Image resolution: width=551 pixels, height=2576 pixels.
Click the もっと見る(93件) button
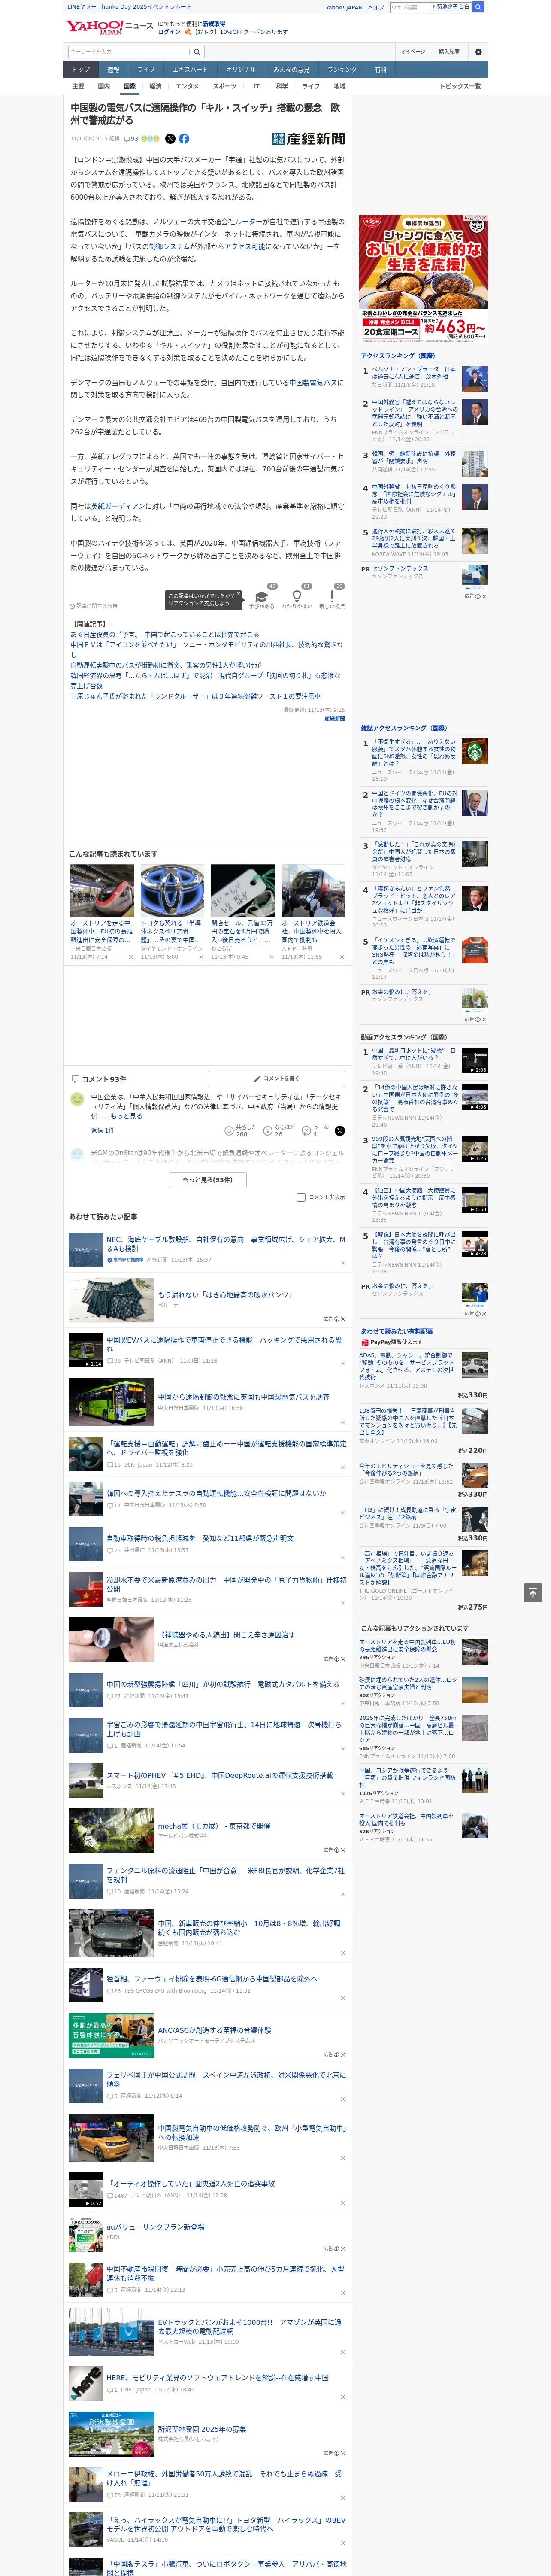pyautogui.click(x=208, y=1180)
